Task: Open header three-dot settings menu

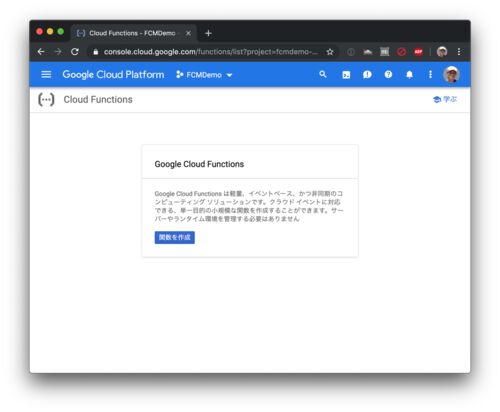Action: pyautogui.click(x=430, y=75)
